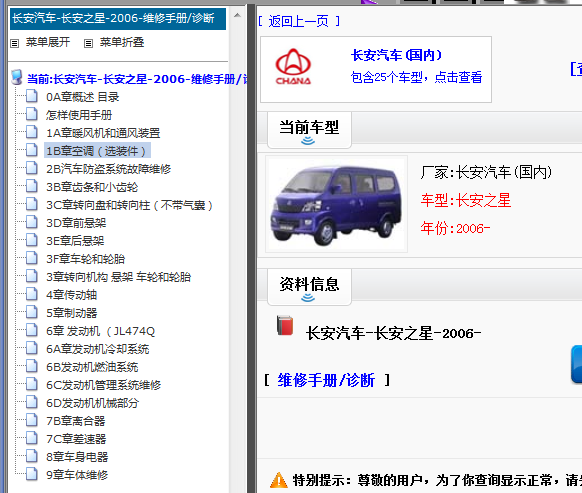Click page icon for 8章车身电器
Screen dimensions: 582x493
32,456
